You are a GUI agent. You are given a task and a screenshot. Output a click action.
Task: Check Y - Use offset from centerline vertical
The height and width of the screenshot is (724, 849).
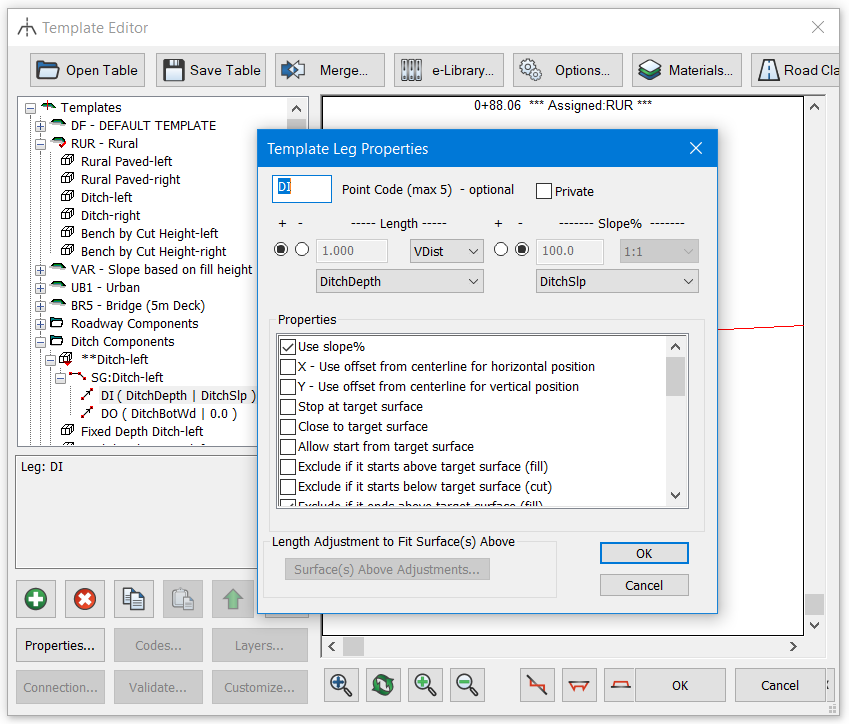(288, 387)
